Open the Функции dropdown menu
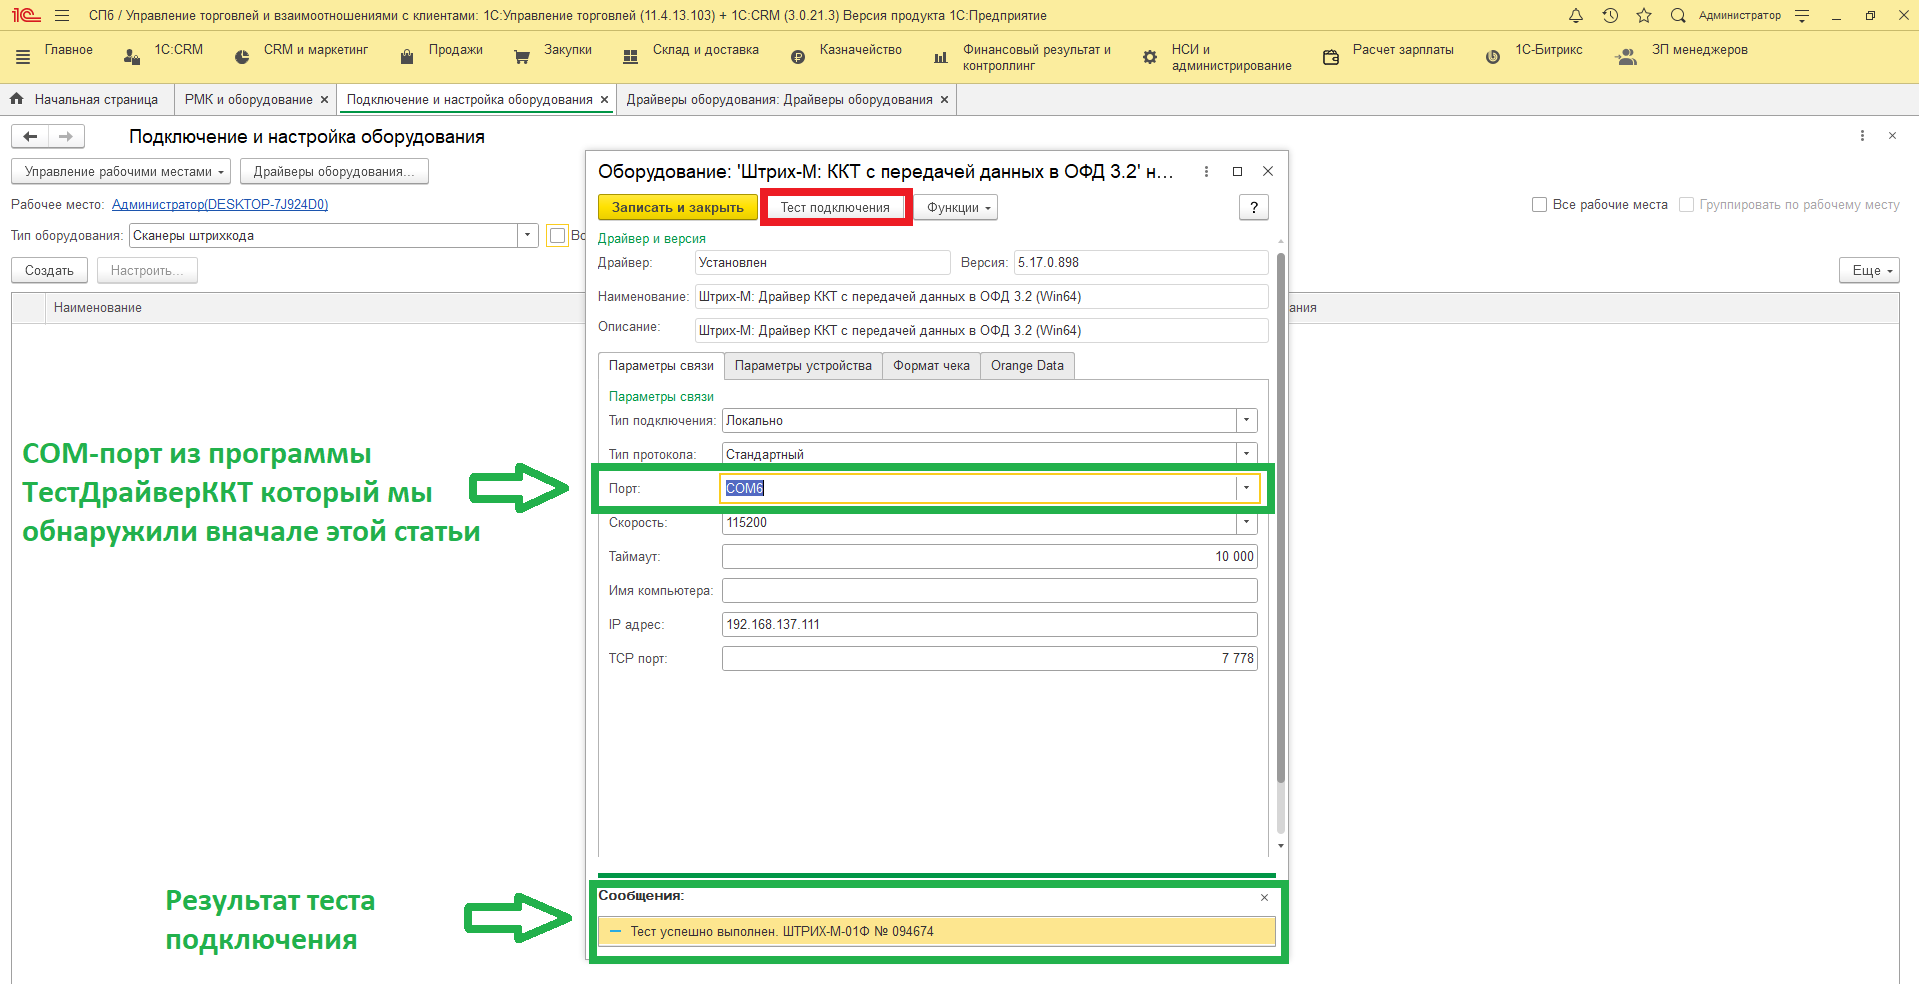The width and height of the screenshot is (1919, 984). coord(957,208)
